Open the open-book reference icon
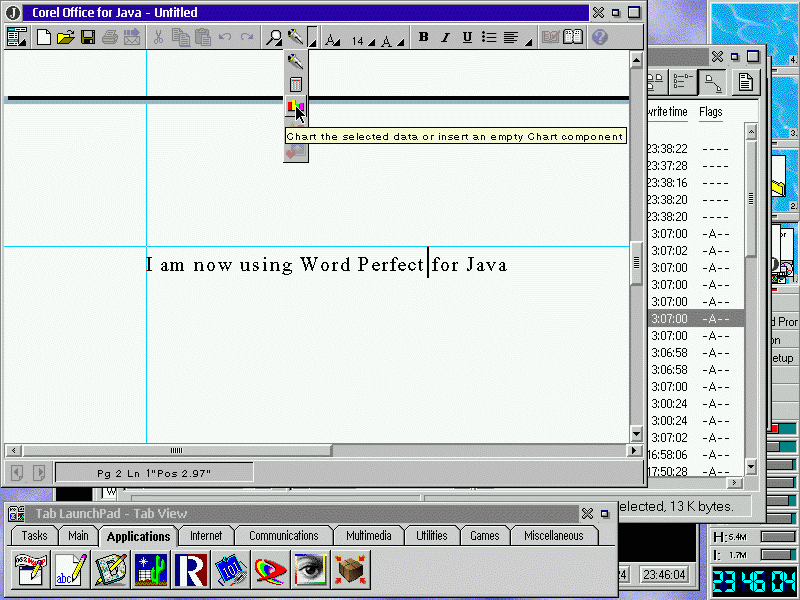This screenshot has width=800, height=600. pos(573,37)
